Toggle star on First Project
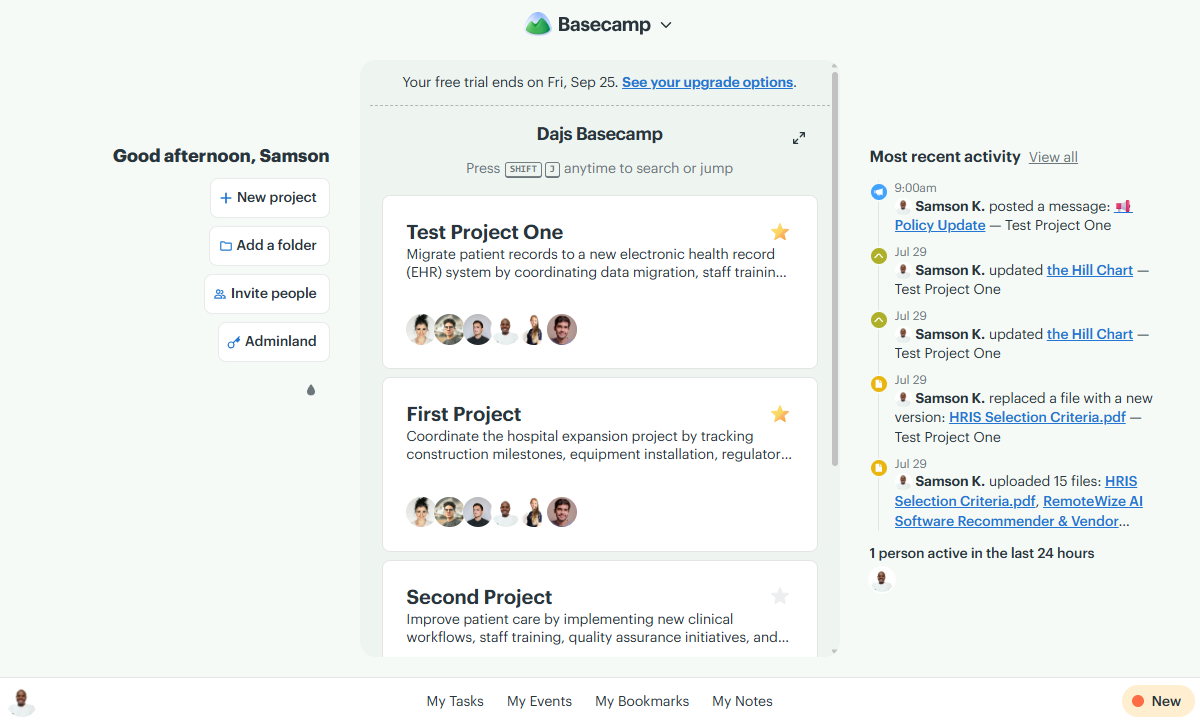The width and height of the screenshot is (1200, 720). point(780,414)
